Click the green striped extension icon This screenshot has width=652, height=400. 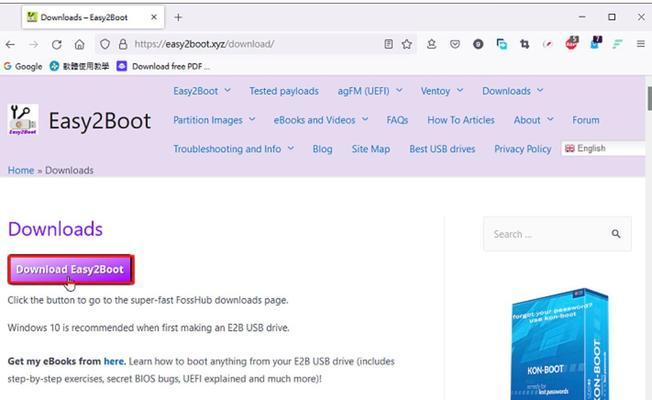[x=617, y=44]
